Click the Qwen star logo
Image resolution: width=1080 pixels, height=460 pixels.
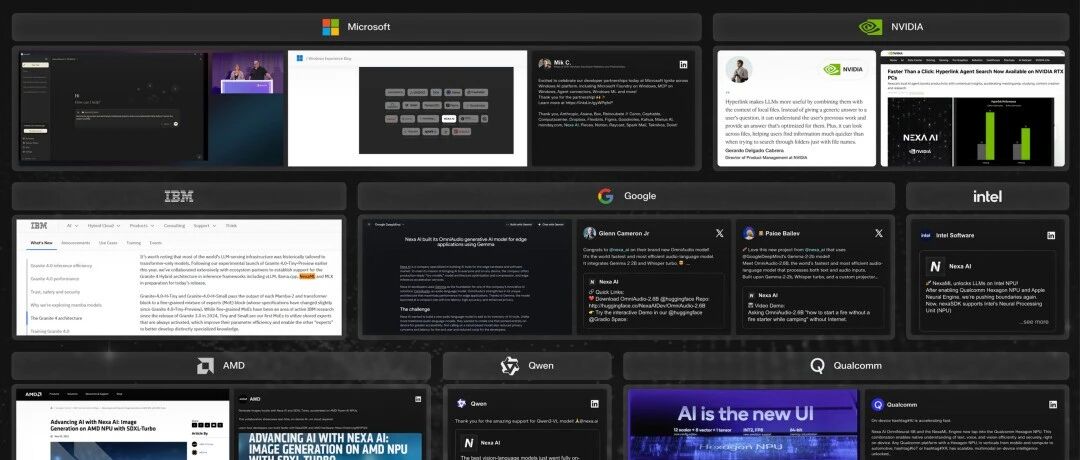510,366
